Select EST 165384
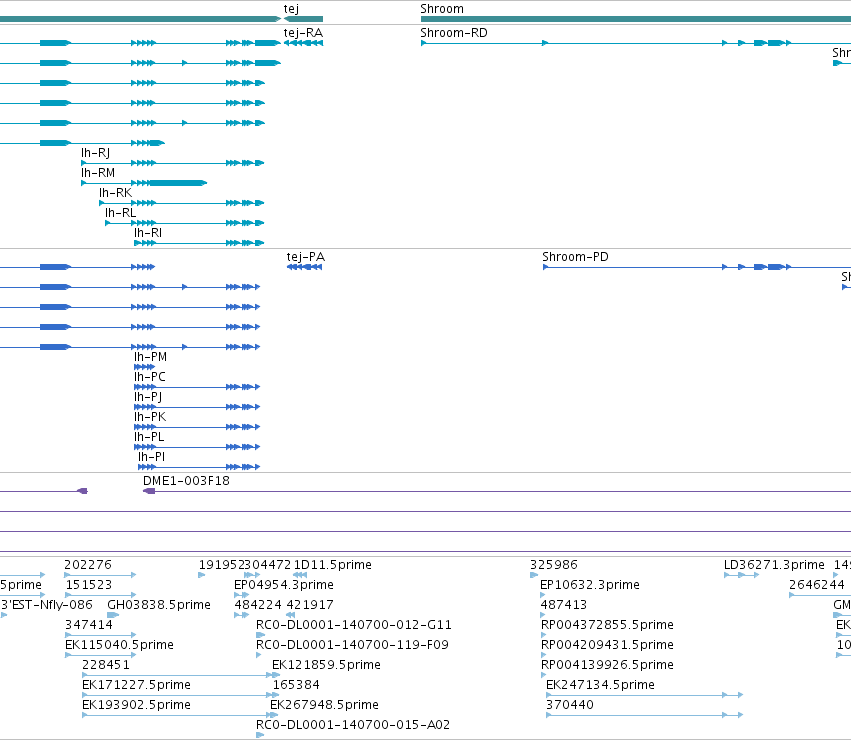Image resolution: width=851 pixels, height=740 pixels. (296, 685)
